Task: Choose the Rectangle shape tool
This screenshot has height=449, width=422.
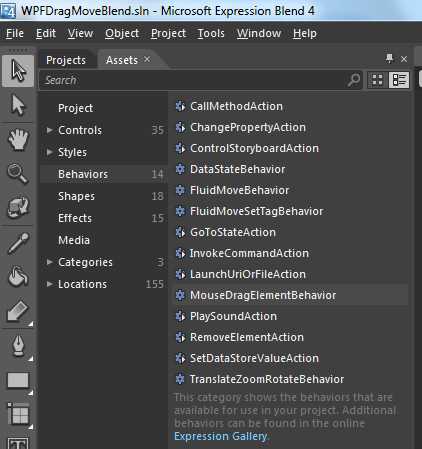Action: [18, 380]
